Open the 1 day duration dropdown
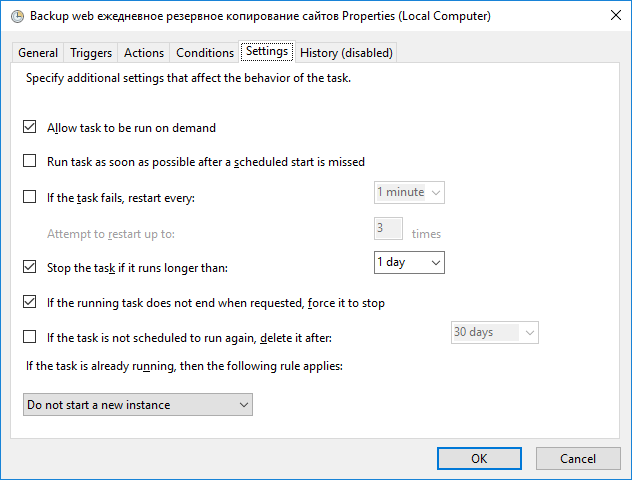The height and width of the screenshot is (480, 632). point(409,262)
